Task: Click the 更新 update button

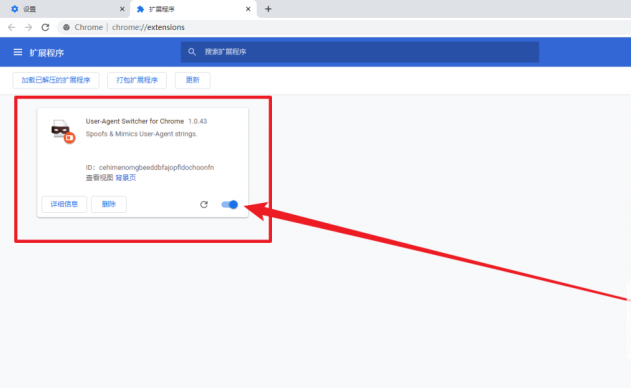Action: pyautogui.click(x=192, y=80)
